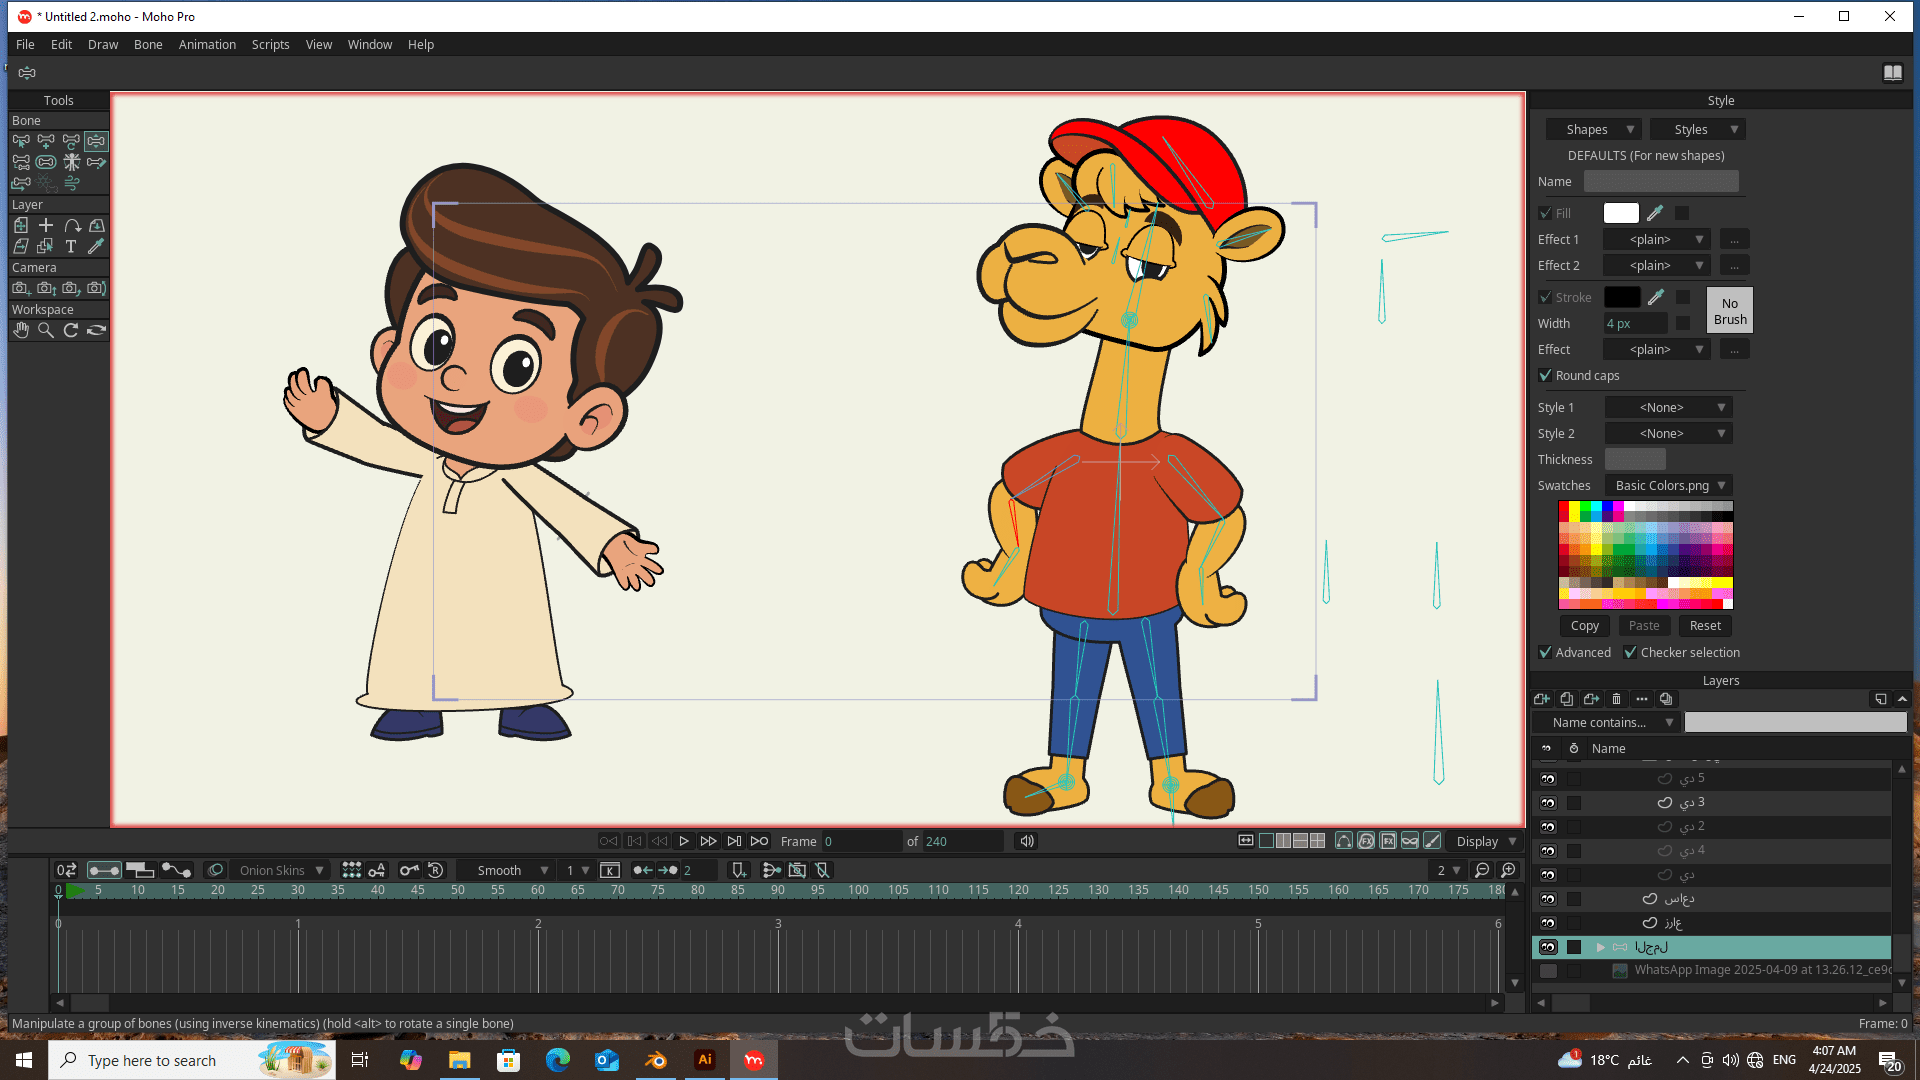
Task: Open the Scripts menu
Action: pos(270,44)
